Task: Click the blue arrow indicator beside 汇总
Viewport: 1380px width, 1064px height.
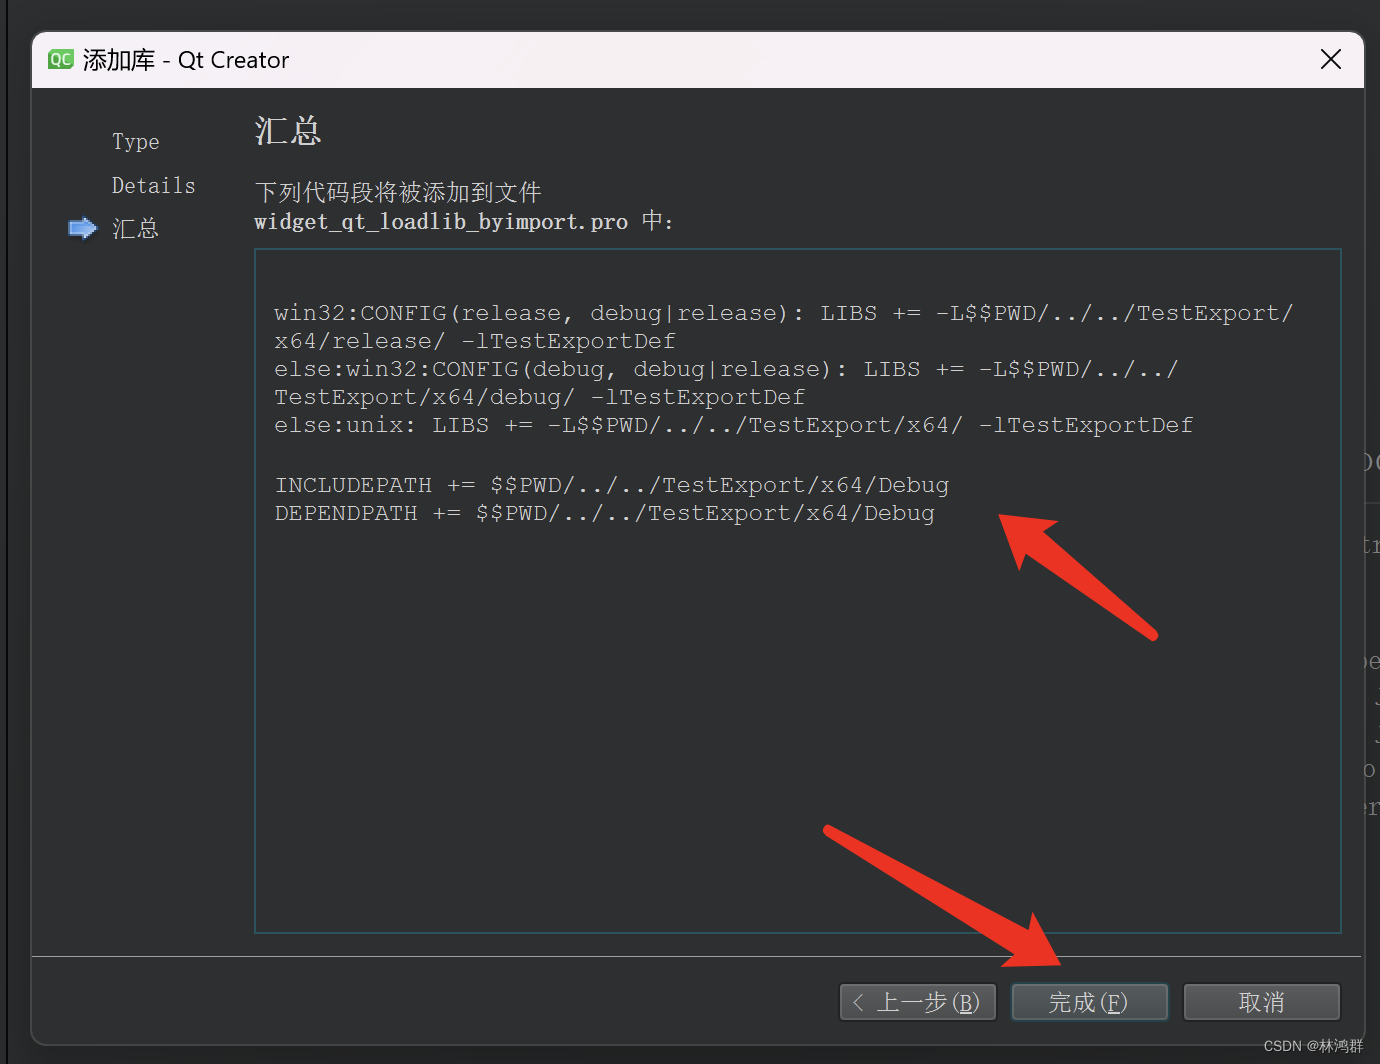Action: point(81,228)
